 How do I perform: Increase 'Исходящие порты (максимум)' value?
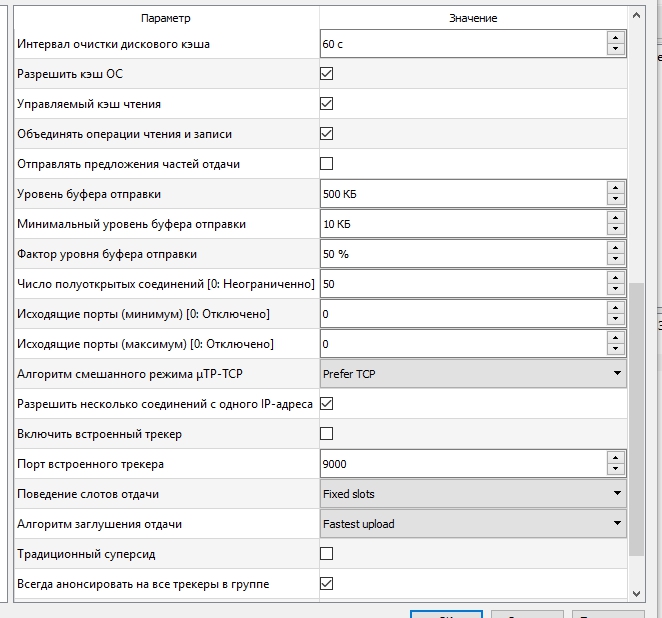click(616, 338)
